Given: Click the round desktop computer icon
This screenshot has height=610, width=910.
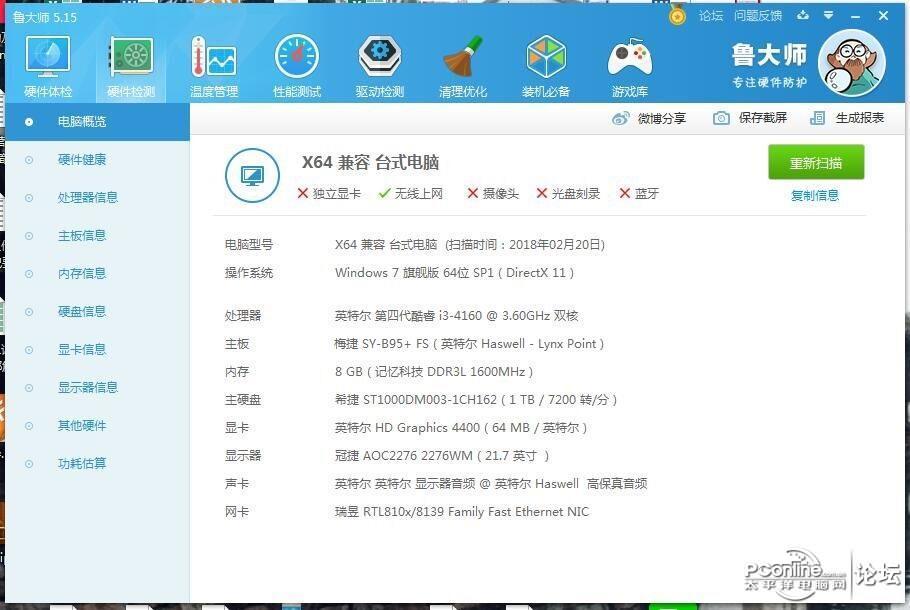Looking at the screenshot, I should pyautogui.click(x=252, y=175).
